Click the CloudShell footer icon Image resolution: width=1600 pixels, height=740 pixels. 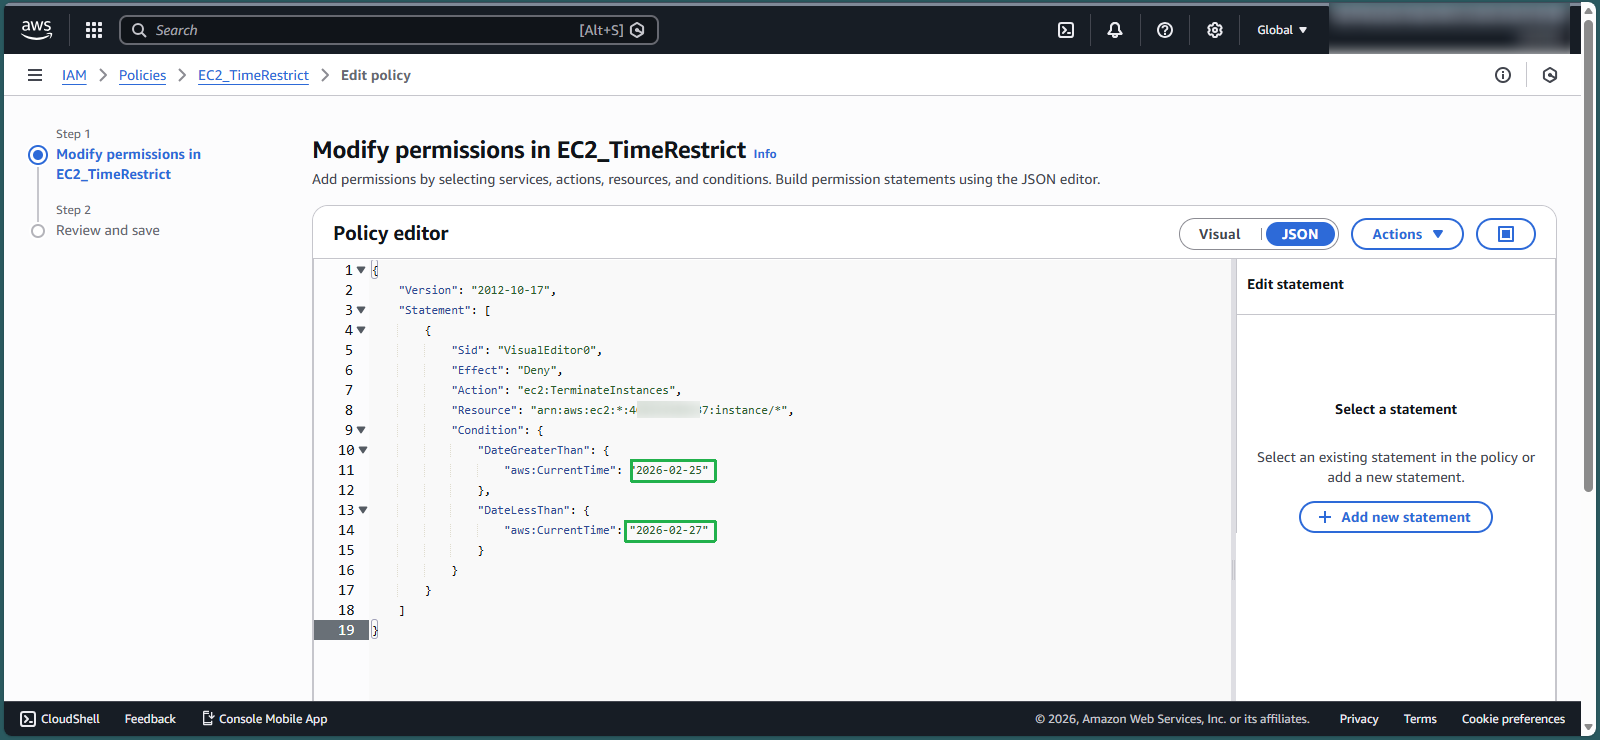click(x=28, y=719)
